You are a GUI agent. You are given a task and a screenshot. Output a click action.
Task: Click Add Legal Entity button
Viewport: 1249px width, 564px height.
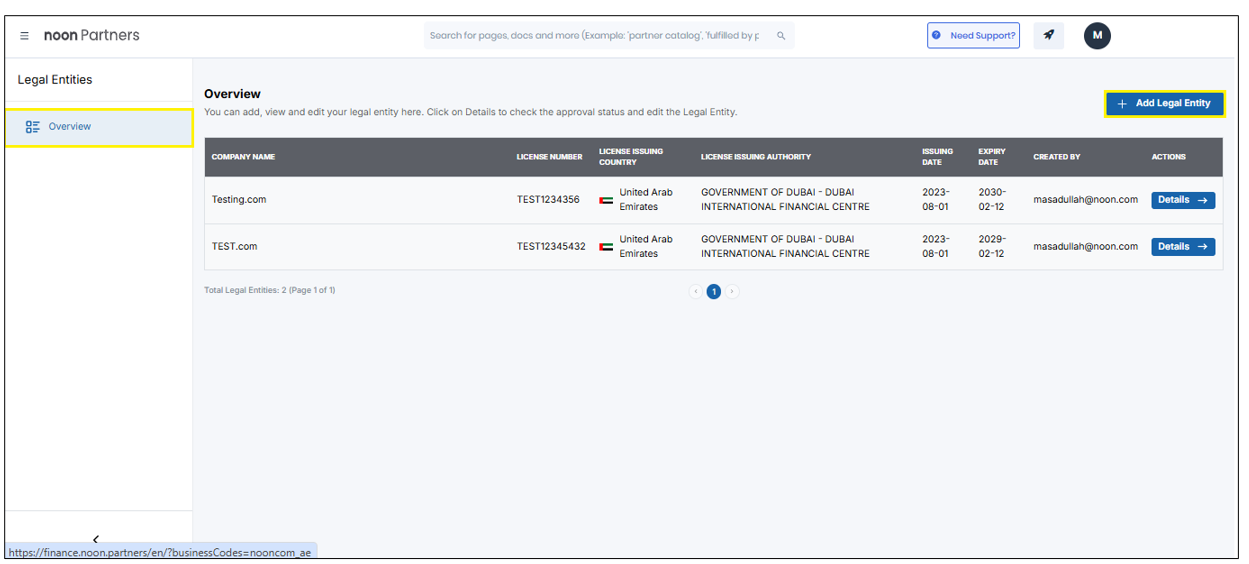1164,103
